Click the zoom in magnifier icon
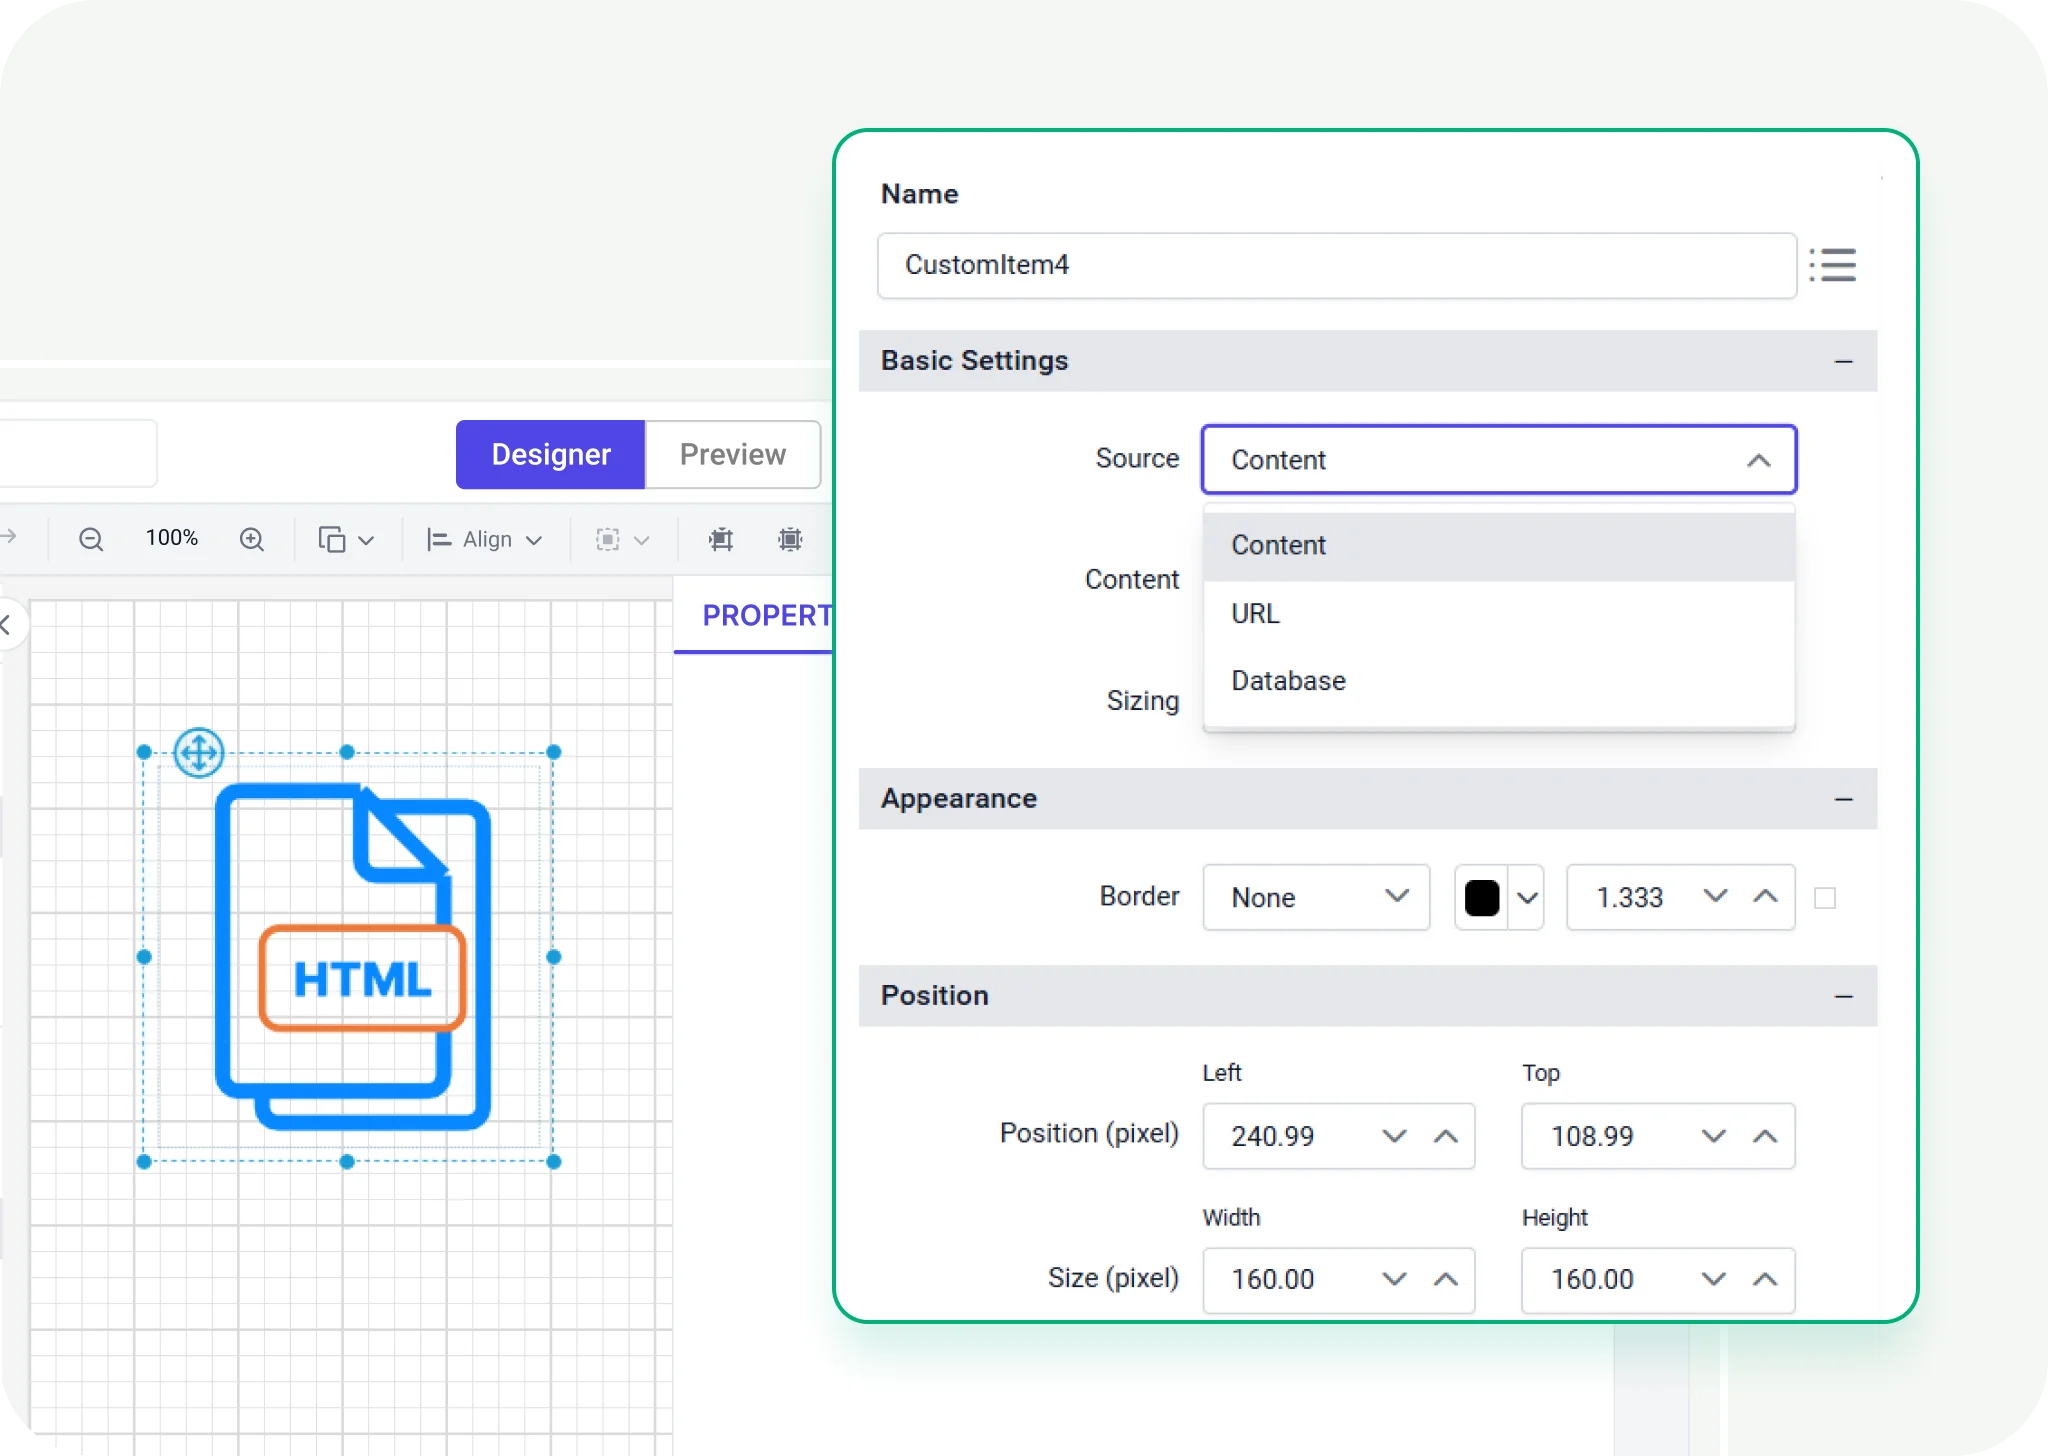 (252, 538)
